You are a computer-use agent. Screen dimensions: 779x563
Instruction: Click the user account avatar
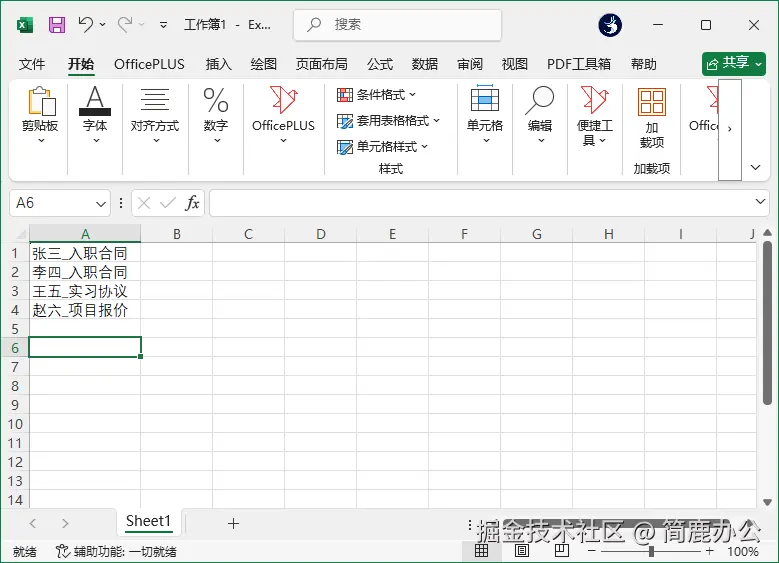(x=610, y=25)
